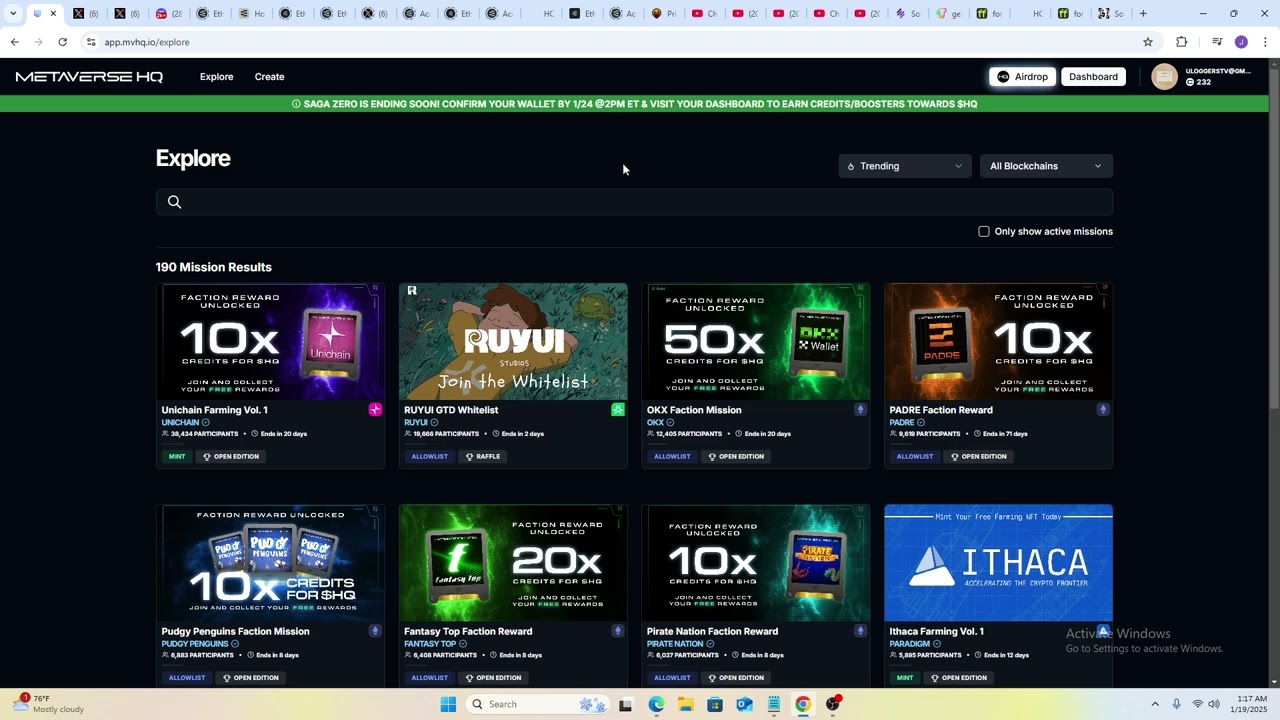Click the Ethereum icon on Pudgy Penguins card

click(x=375, y=631)
